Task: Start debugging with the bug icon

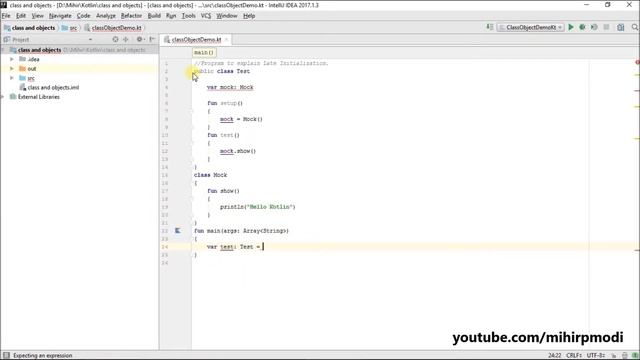Action: click(582, 27)
